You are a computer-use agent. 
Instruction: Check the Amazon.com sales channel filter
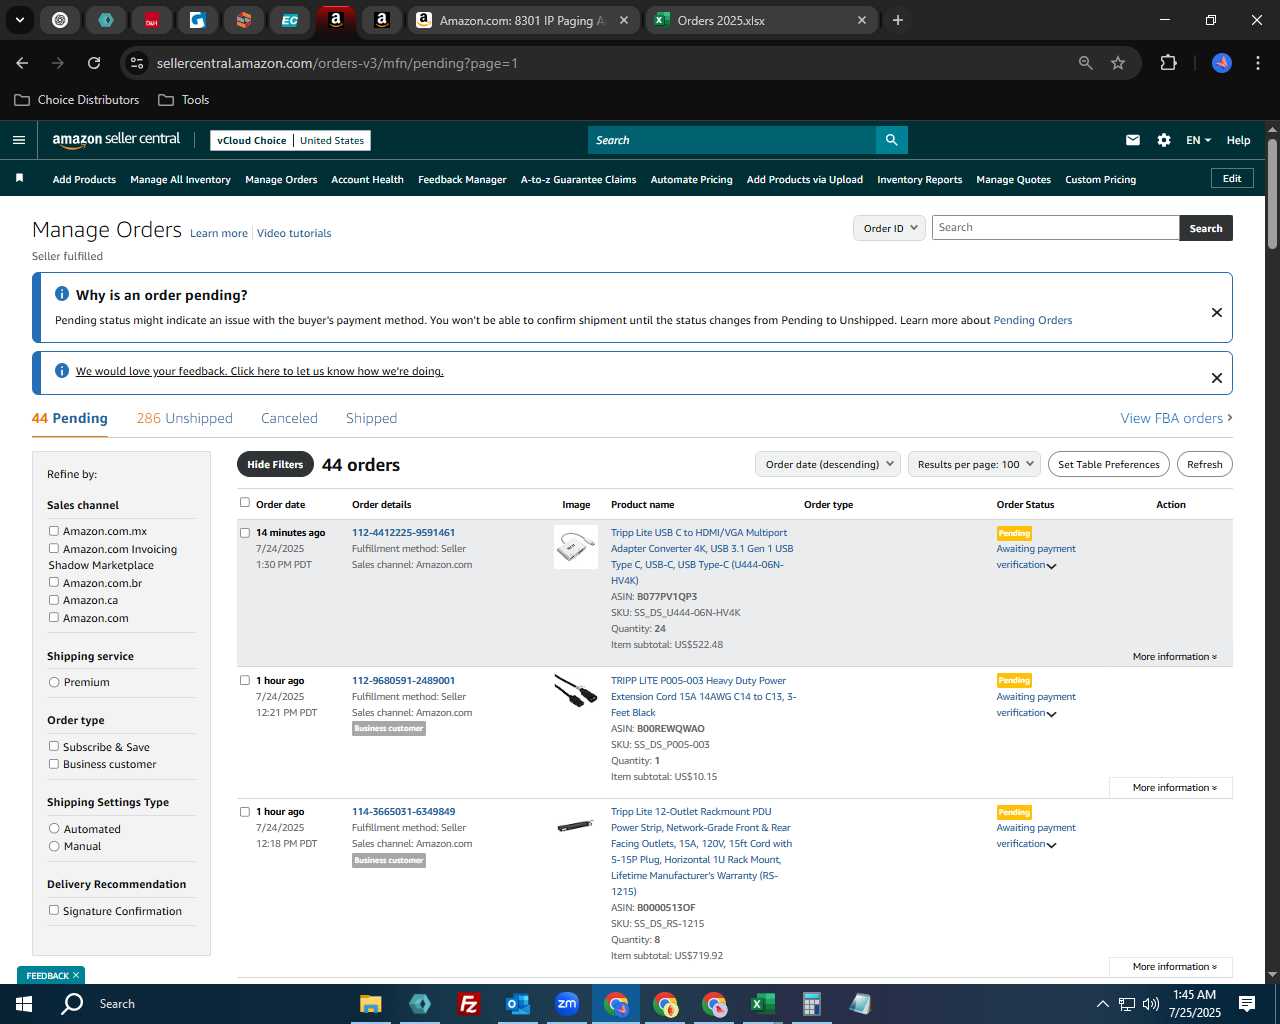pos(54,617)
